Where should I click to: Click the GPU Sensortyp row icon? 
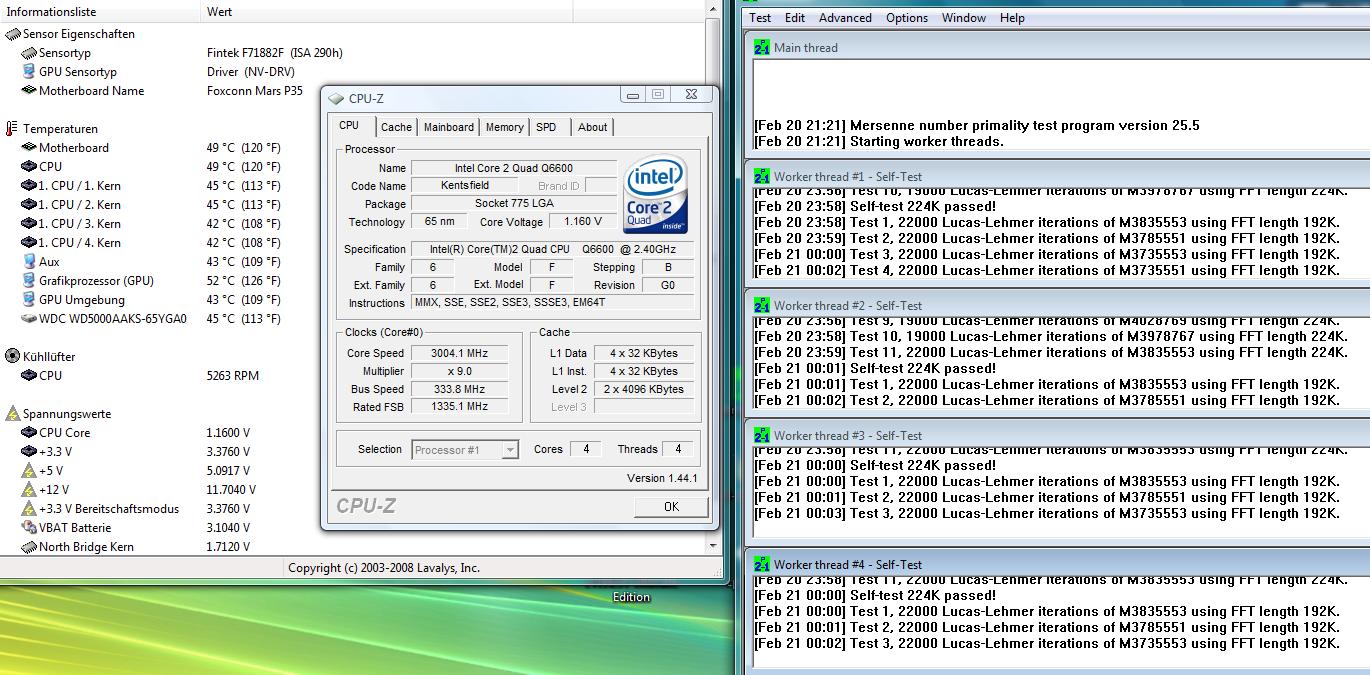(29, 72)
